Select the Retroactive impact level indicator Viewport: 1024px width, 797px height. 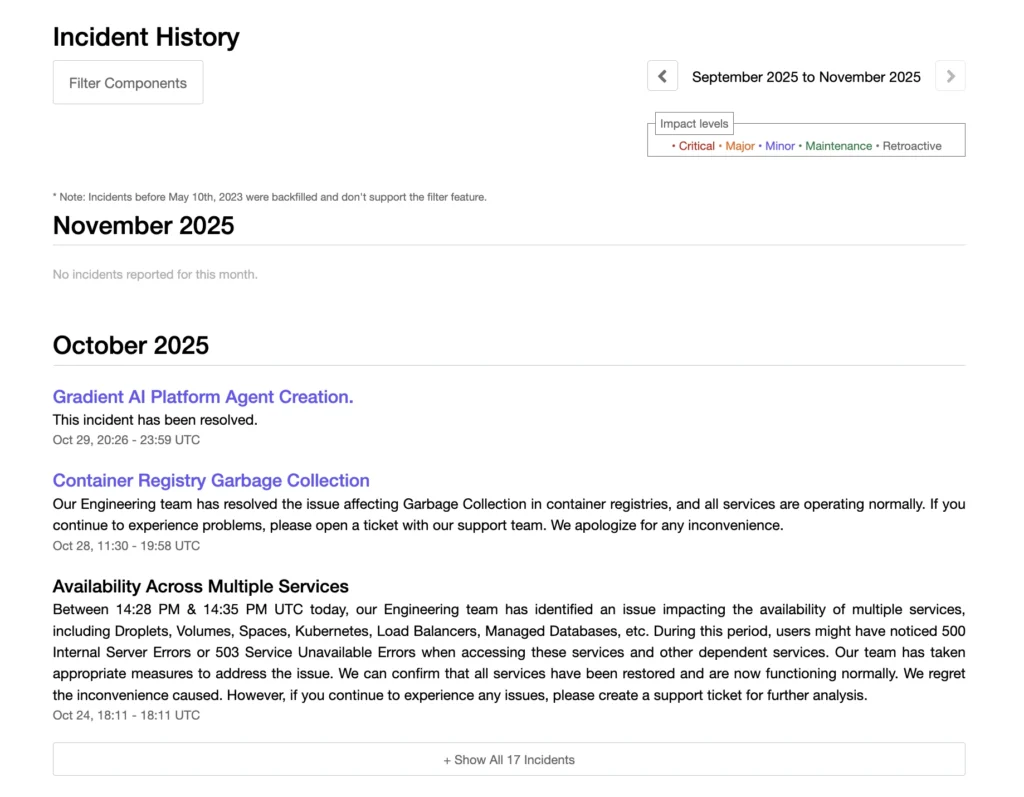pos(911,145)
